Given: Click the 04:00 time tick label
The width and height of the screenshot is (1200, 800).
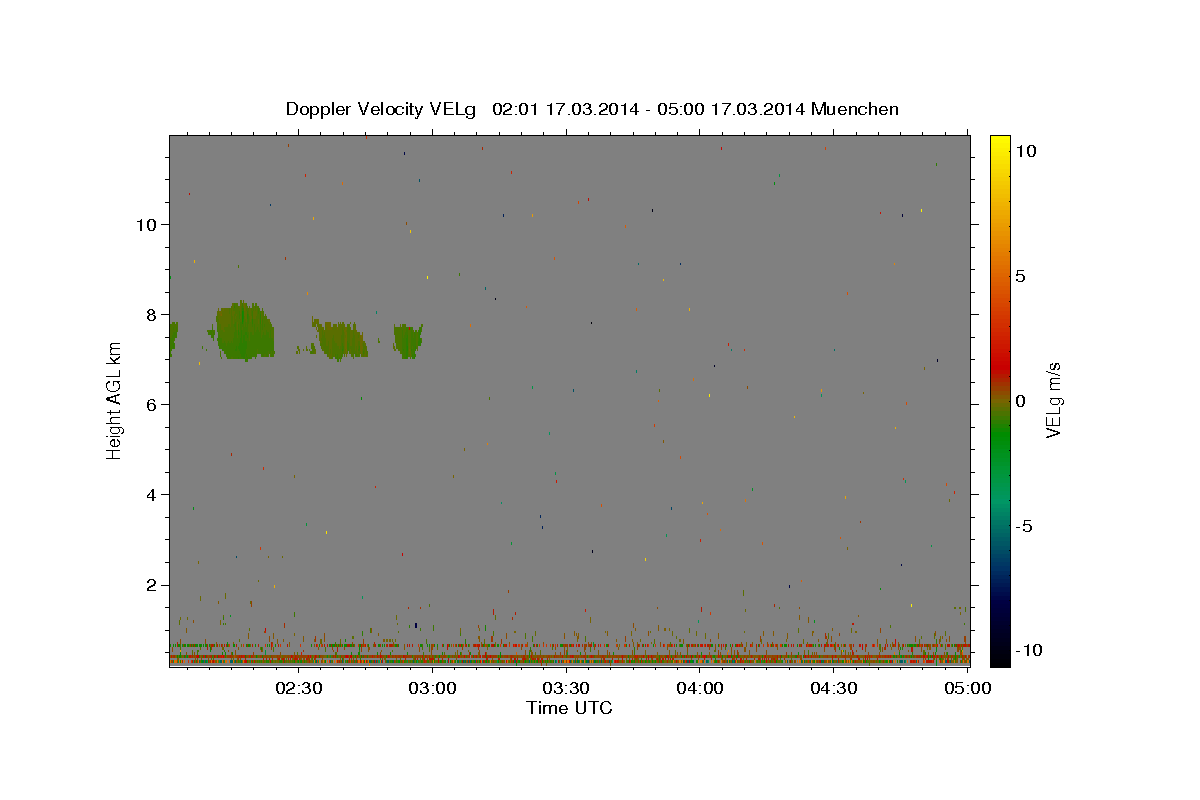Looking at the screenshot, I should coord(700,688).
